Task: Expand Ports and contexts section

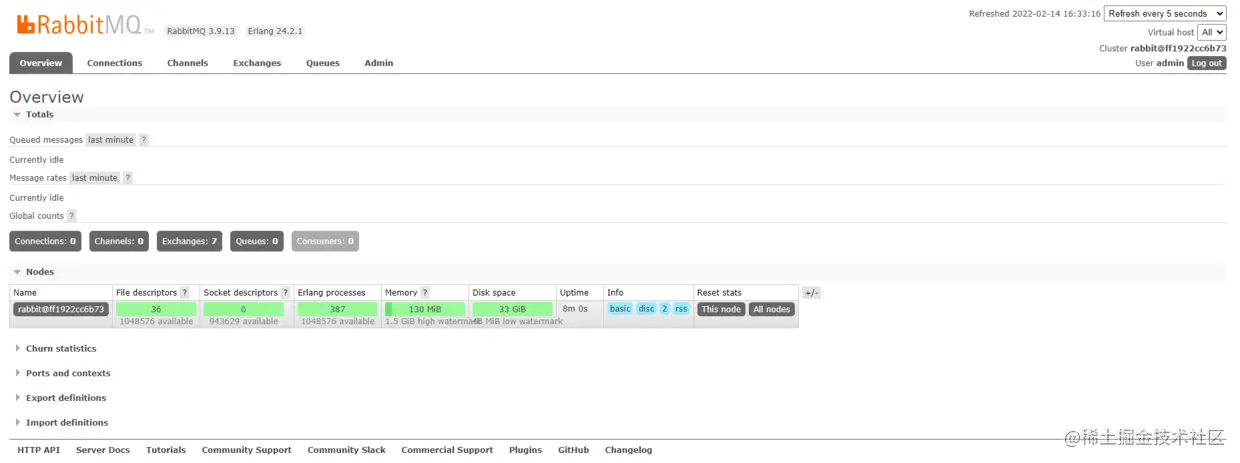Action: coord(63,374)
